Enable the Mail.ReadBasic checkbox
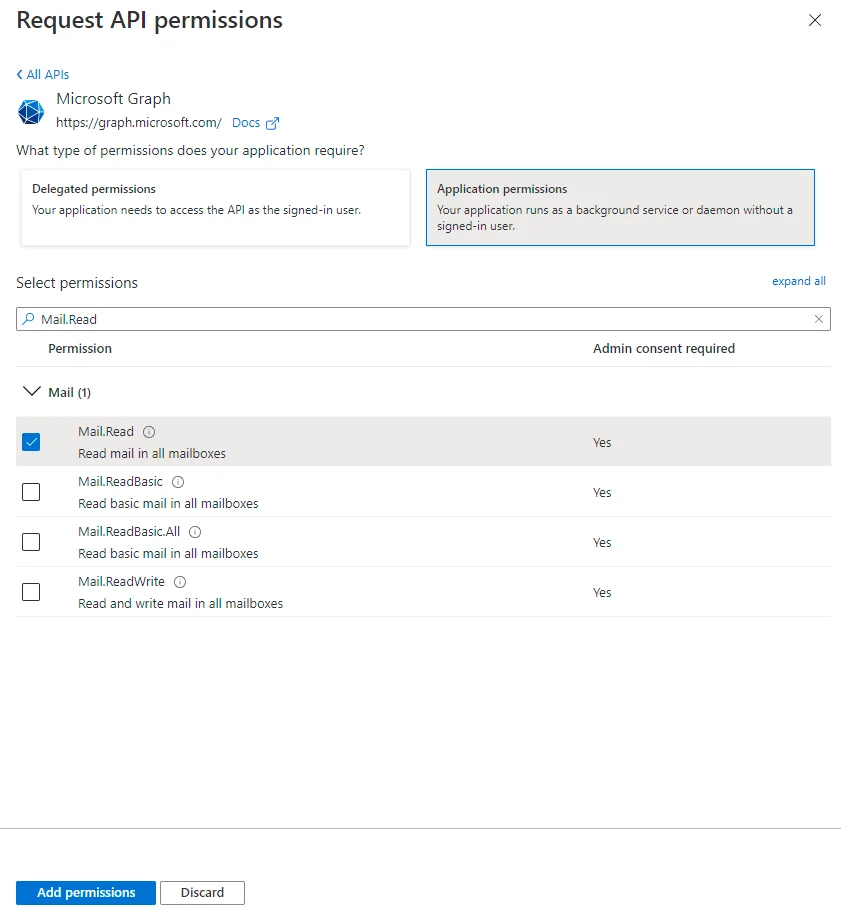841x919 pixels. [x=31, y=492]
